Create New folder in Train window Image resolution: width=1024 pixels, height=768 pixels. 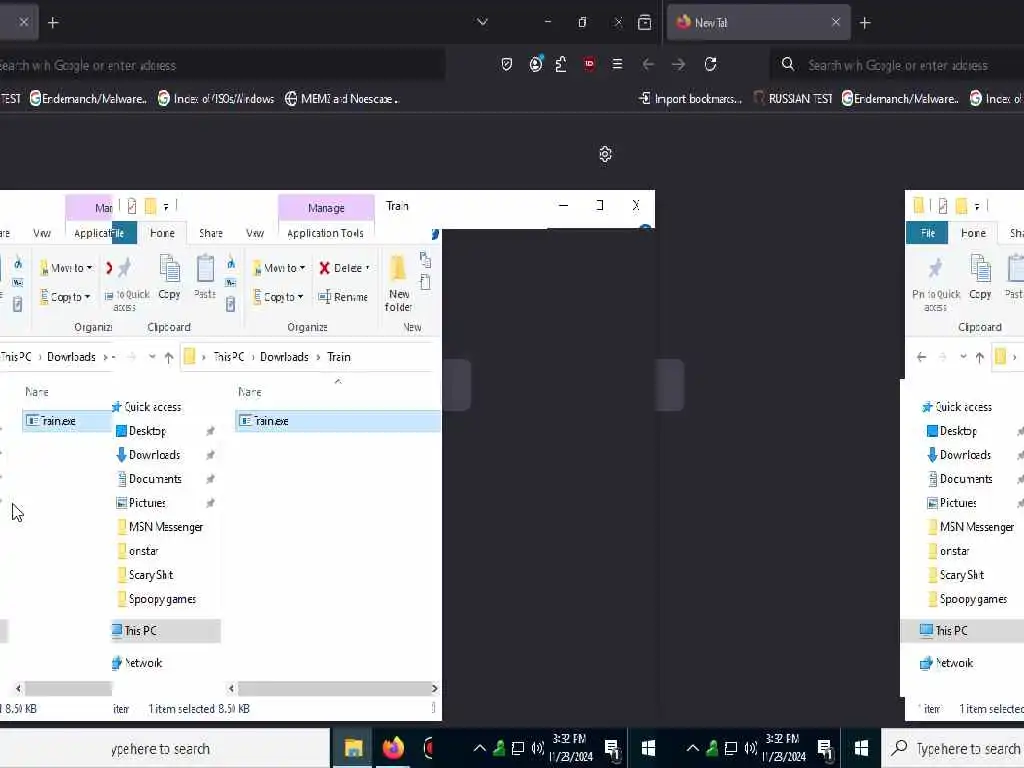tap(398, 284)
